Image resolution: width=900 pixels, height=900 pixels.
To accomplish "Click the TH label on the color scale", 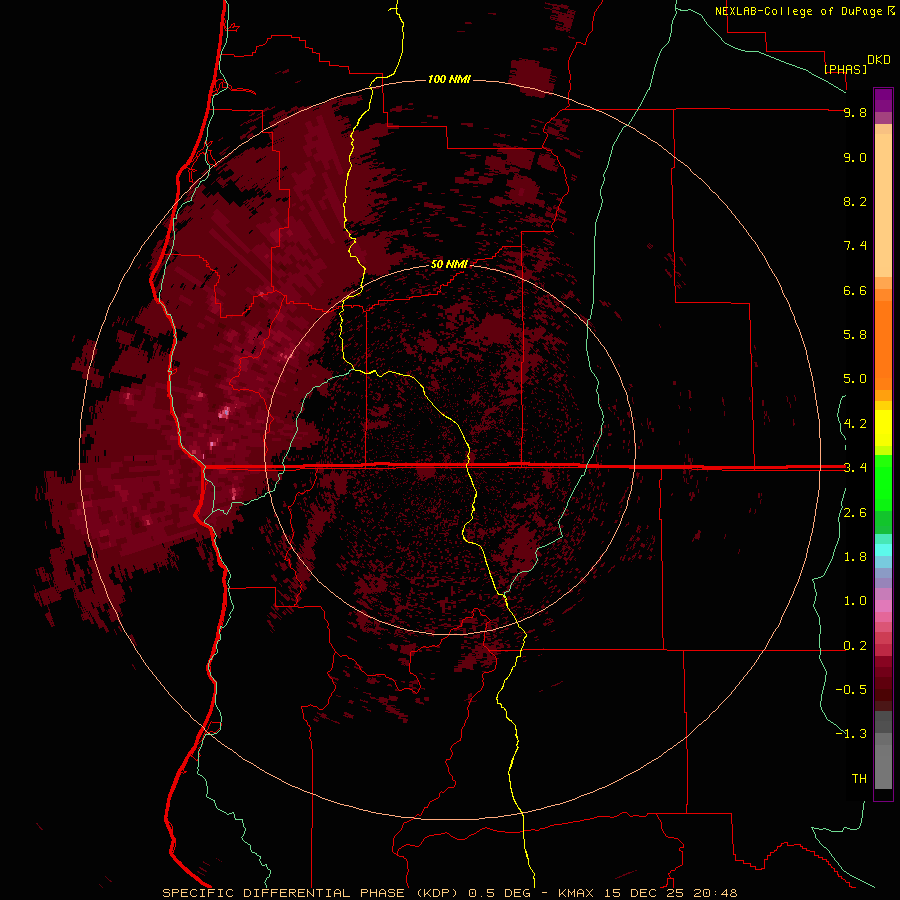I will click(x=859, y=778).
